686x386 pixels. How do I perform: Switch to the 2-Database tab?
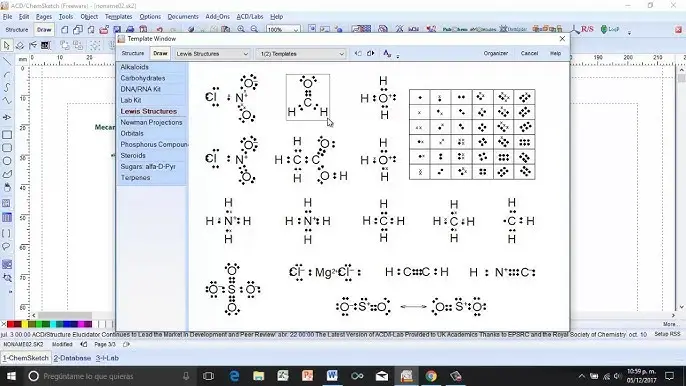tap(72, 358)
